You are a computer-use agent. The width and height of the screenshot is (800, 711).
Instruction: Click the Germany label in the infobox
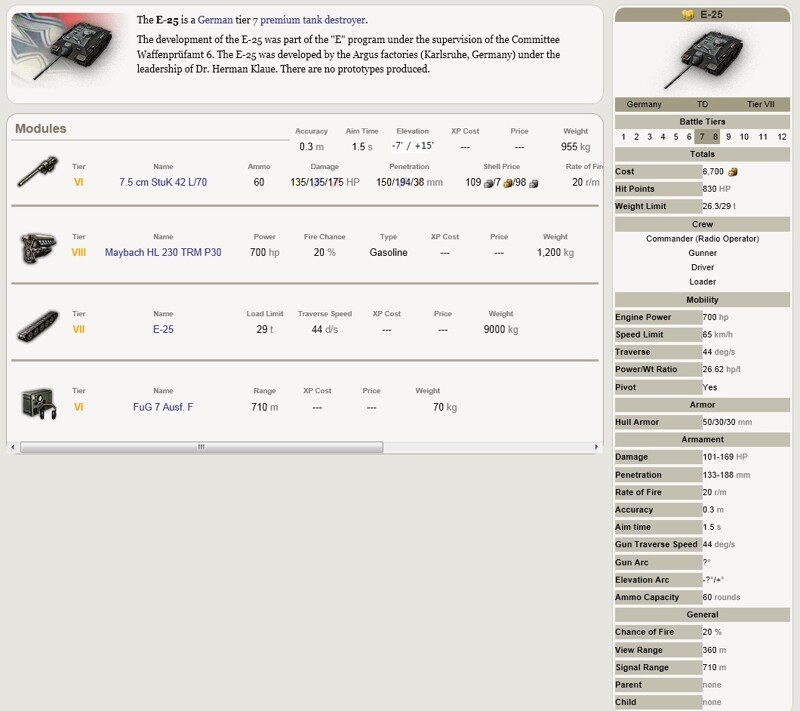(644, 104)
